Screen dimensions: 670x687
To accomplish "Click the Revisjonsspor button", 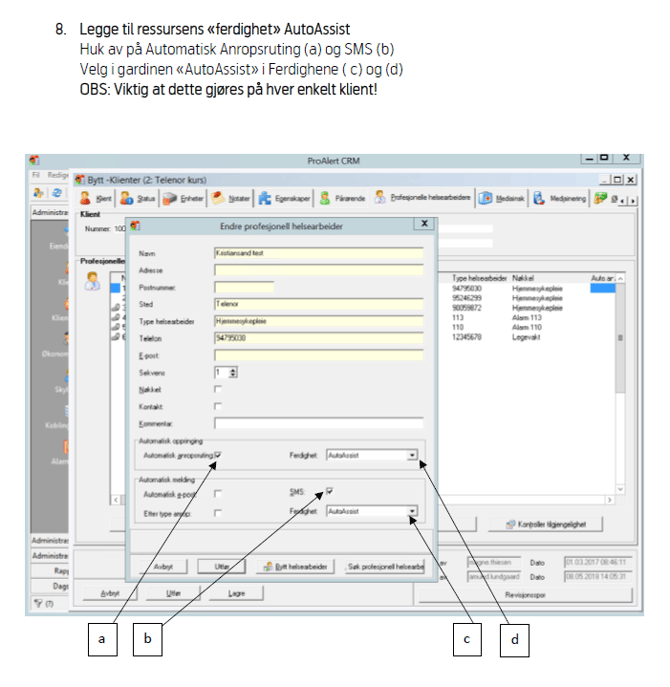I will click(x=523, y=593).
